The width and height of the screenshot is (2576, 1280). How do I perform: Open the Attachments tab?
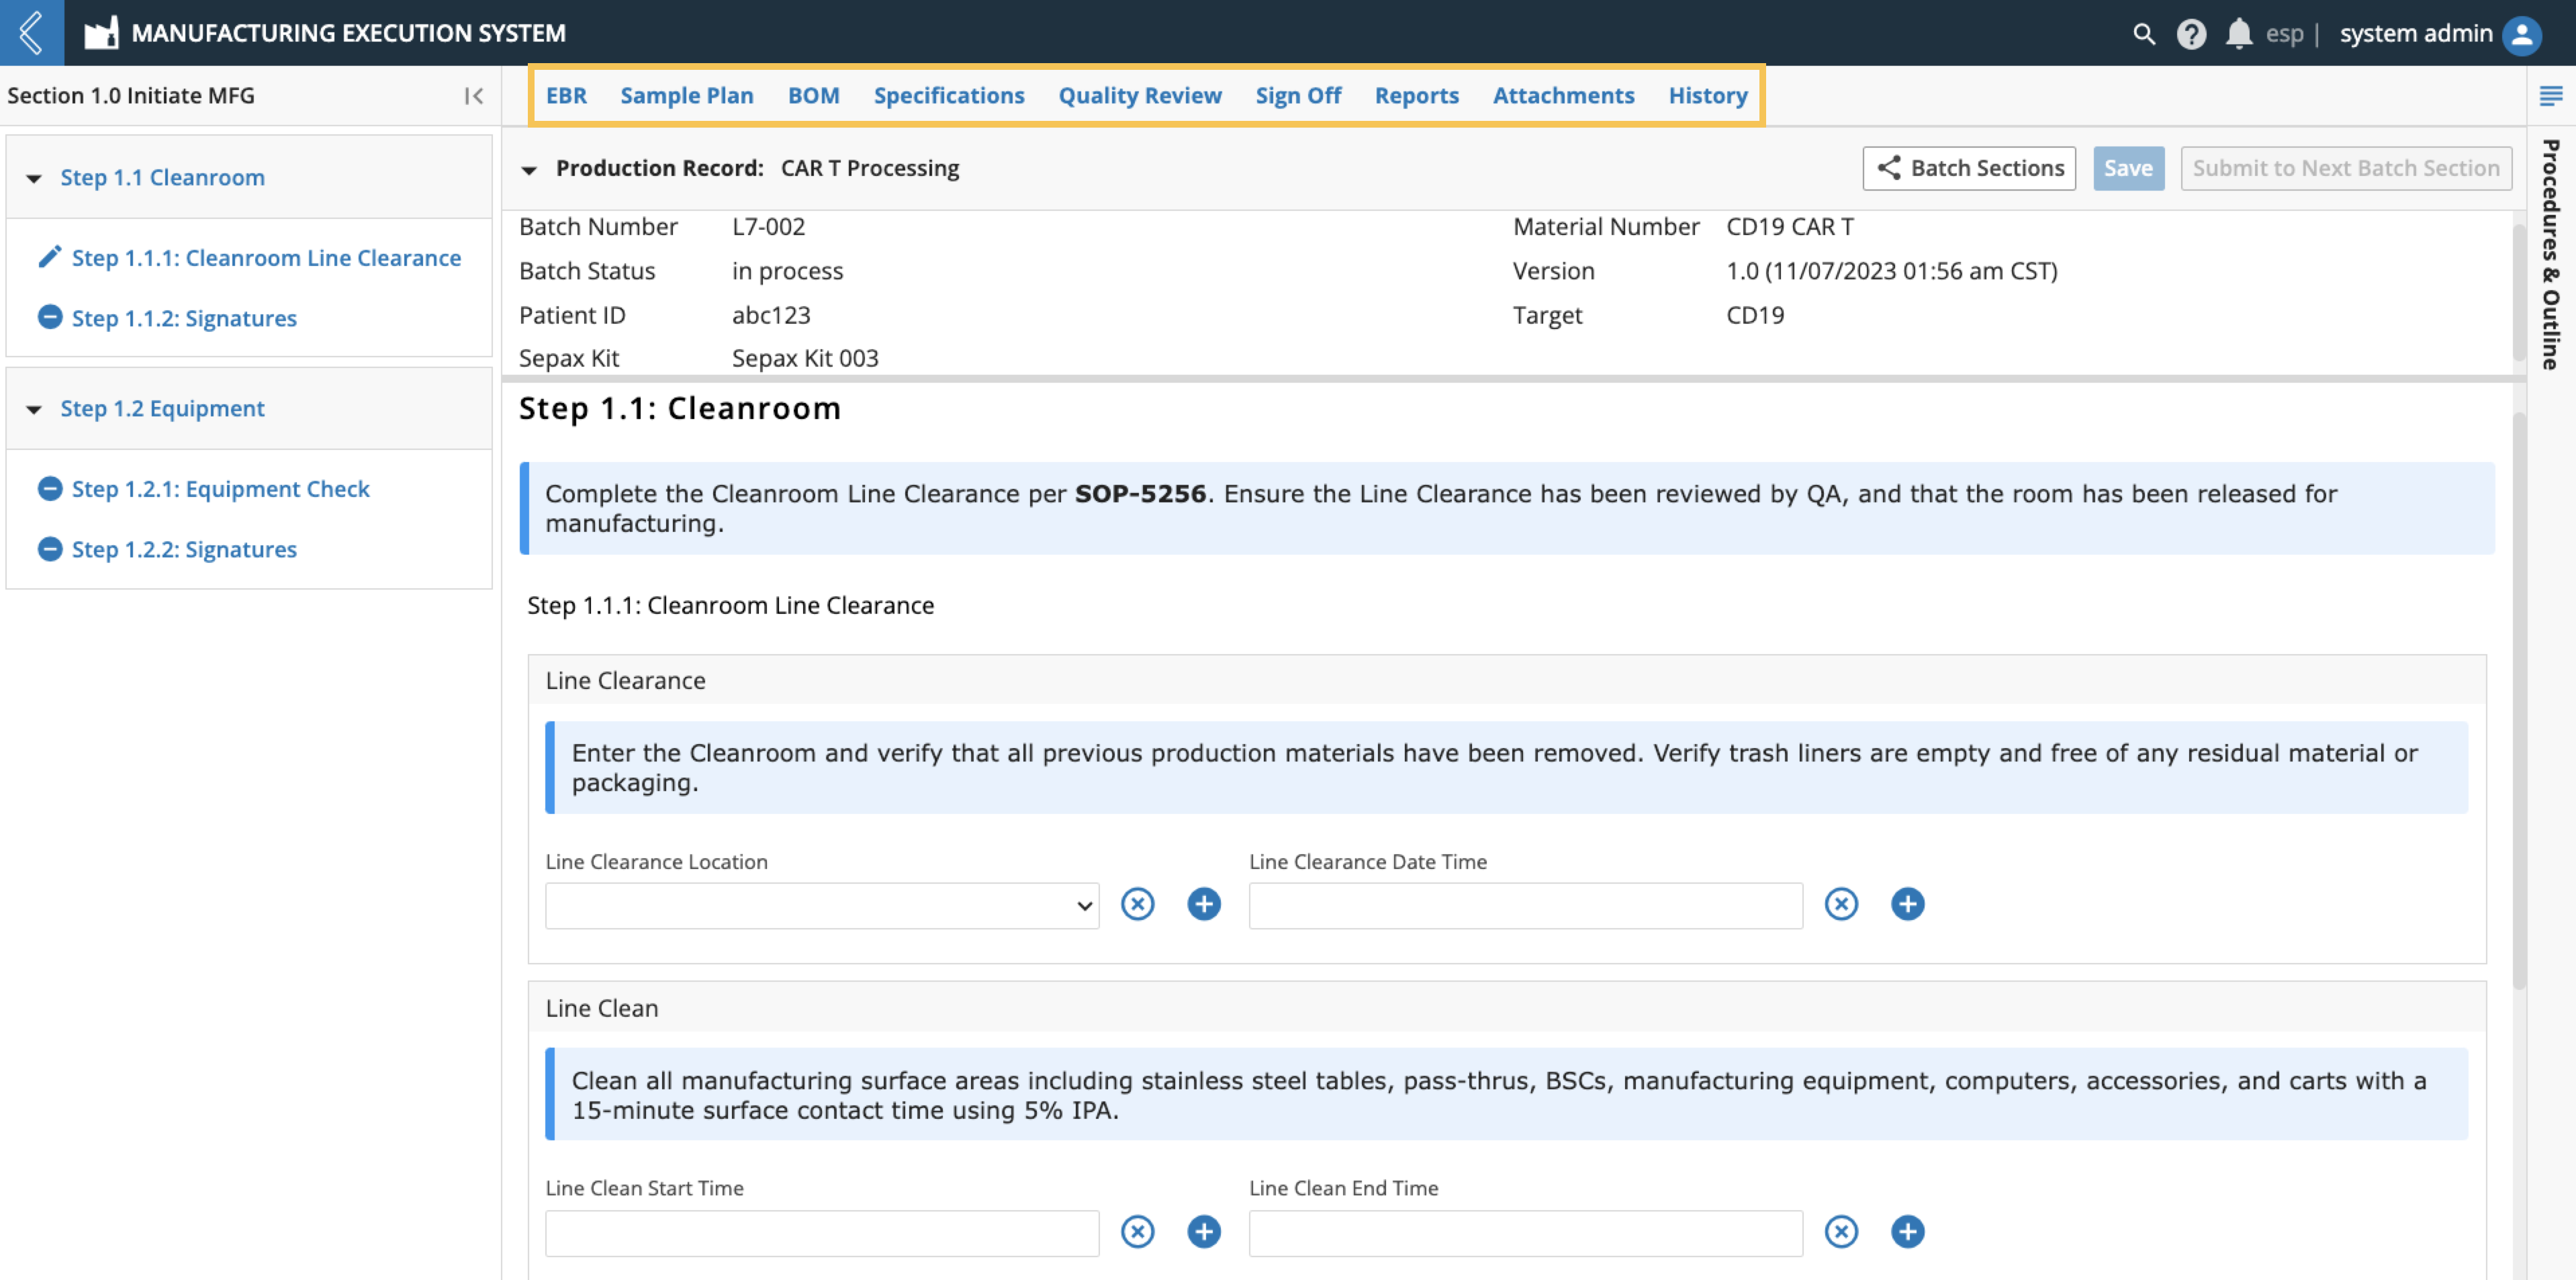1564,95
